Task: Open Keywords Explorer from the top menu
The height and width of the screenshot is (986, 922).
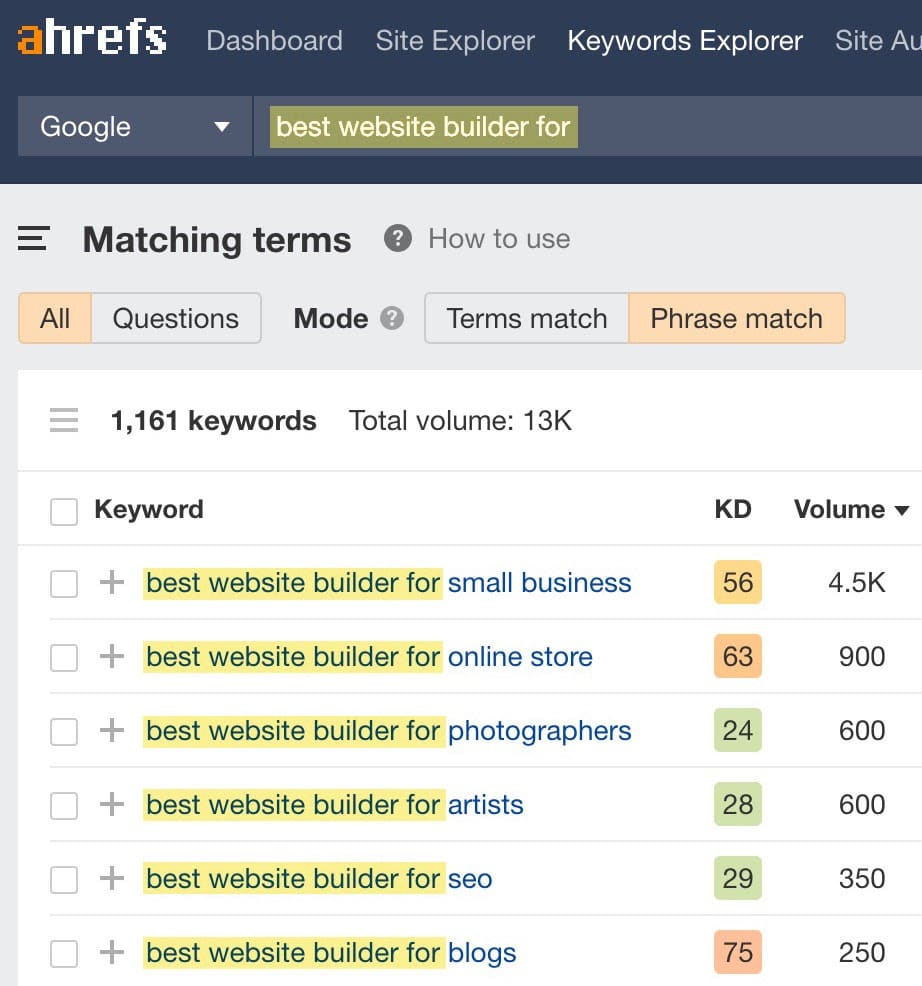Action: (684, 40)
